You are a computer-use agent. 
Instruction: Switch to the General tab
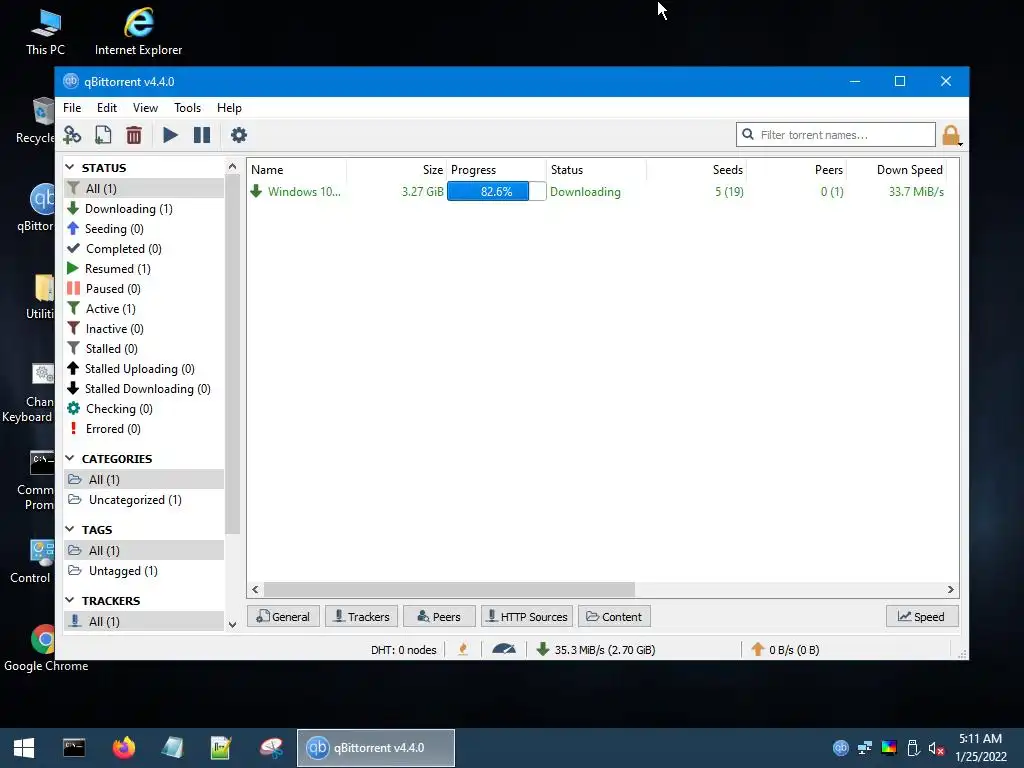[283, 616]
